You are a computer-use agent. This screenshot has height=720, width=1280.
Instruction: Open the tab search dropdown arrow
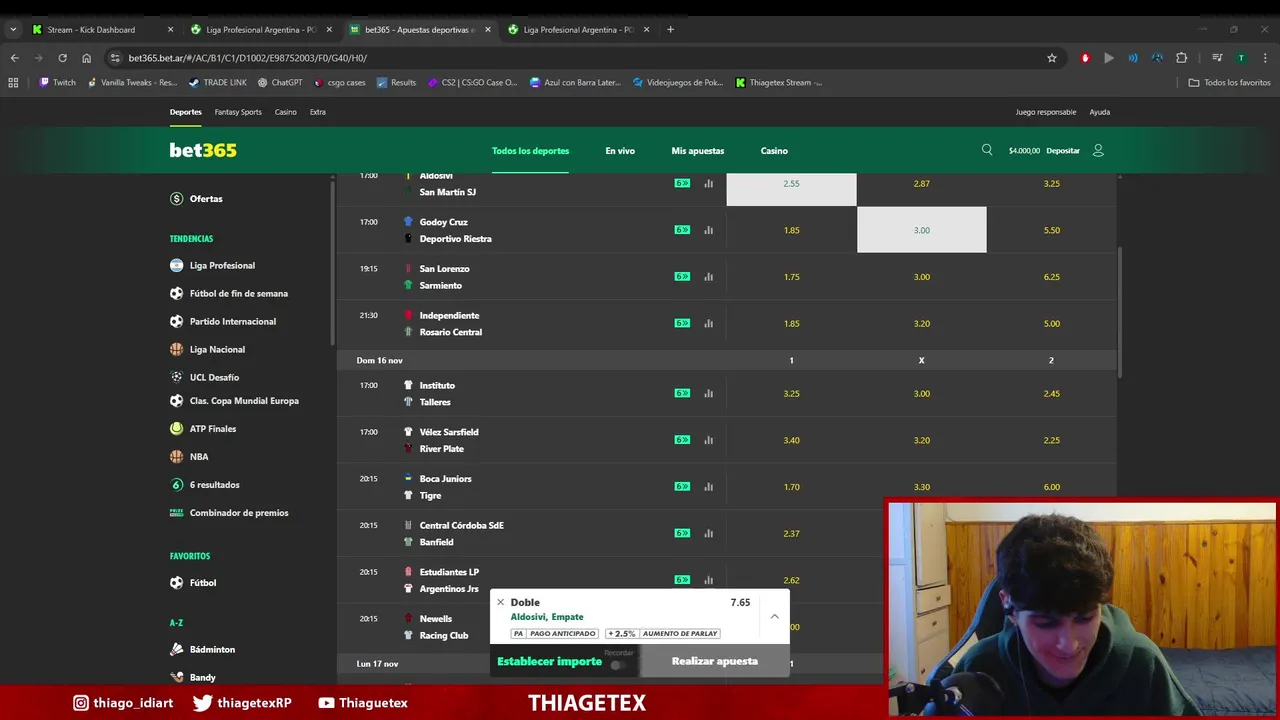click(13, 30)
